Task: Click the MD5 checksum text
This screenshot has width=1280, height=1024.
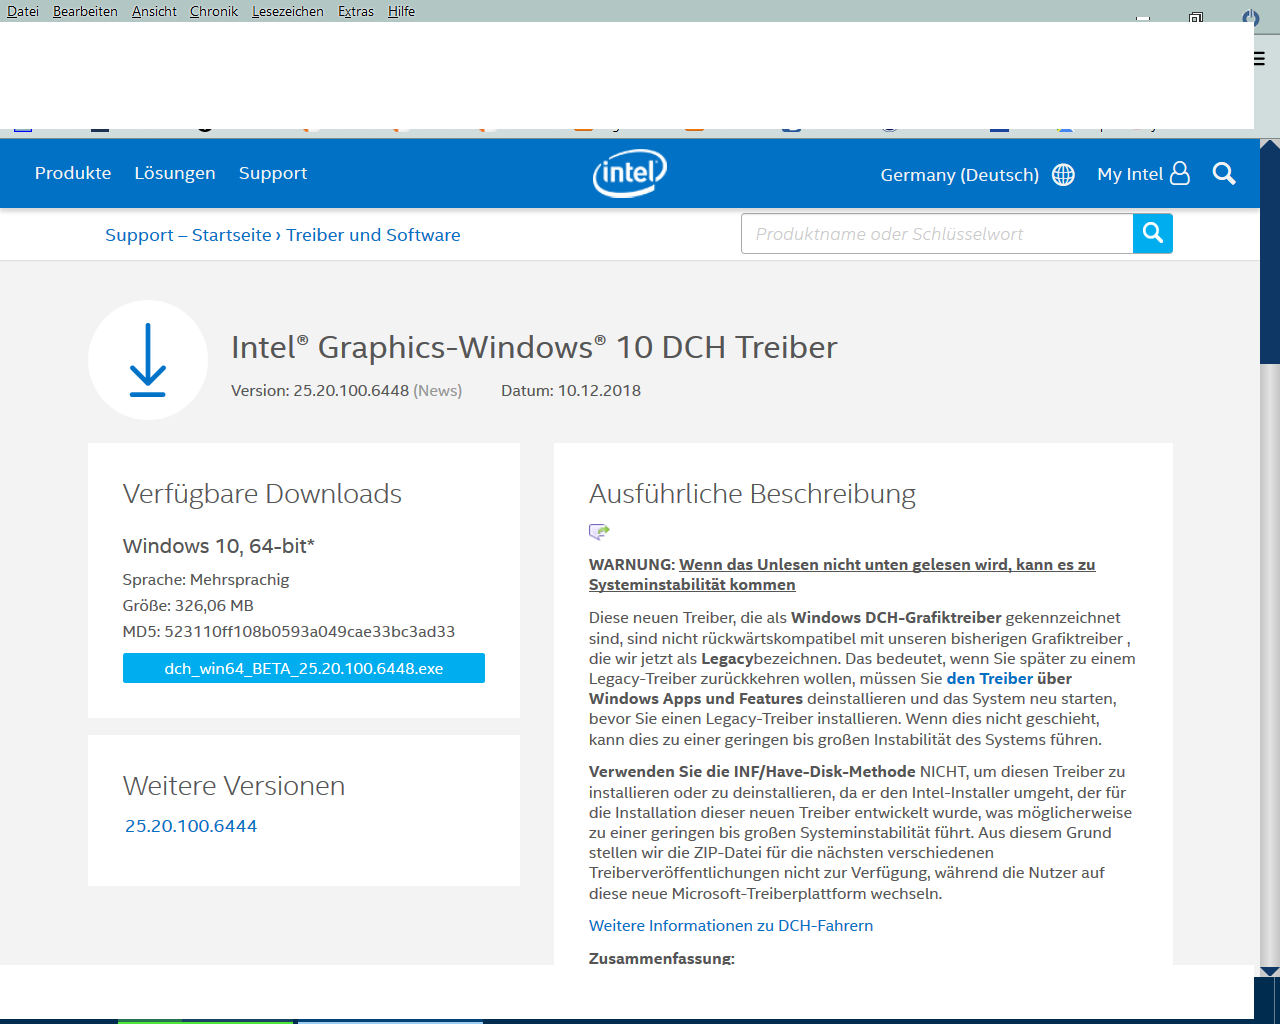Action: [289, 631]
